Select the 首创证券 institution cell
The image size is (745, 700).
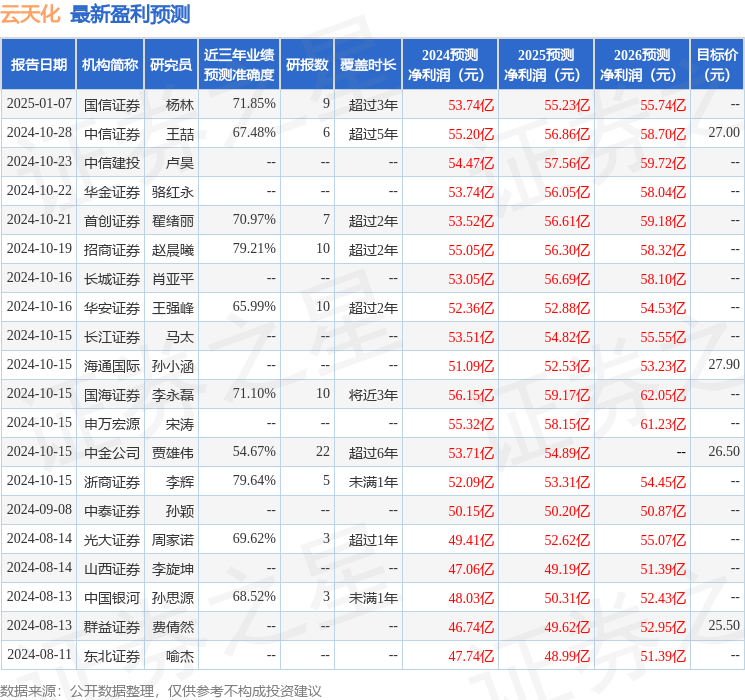point(112,221)
